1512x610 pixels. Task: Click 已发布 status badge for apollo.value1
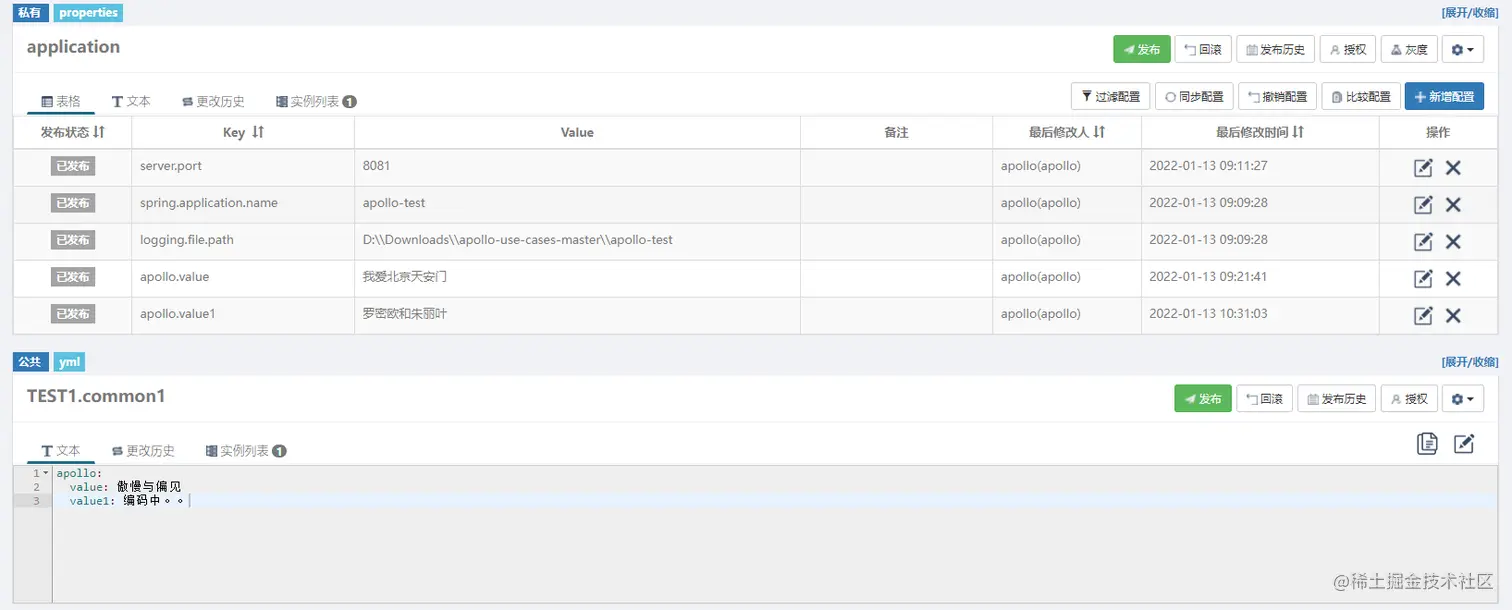pos(73,314)
